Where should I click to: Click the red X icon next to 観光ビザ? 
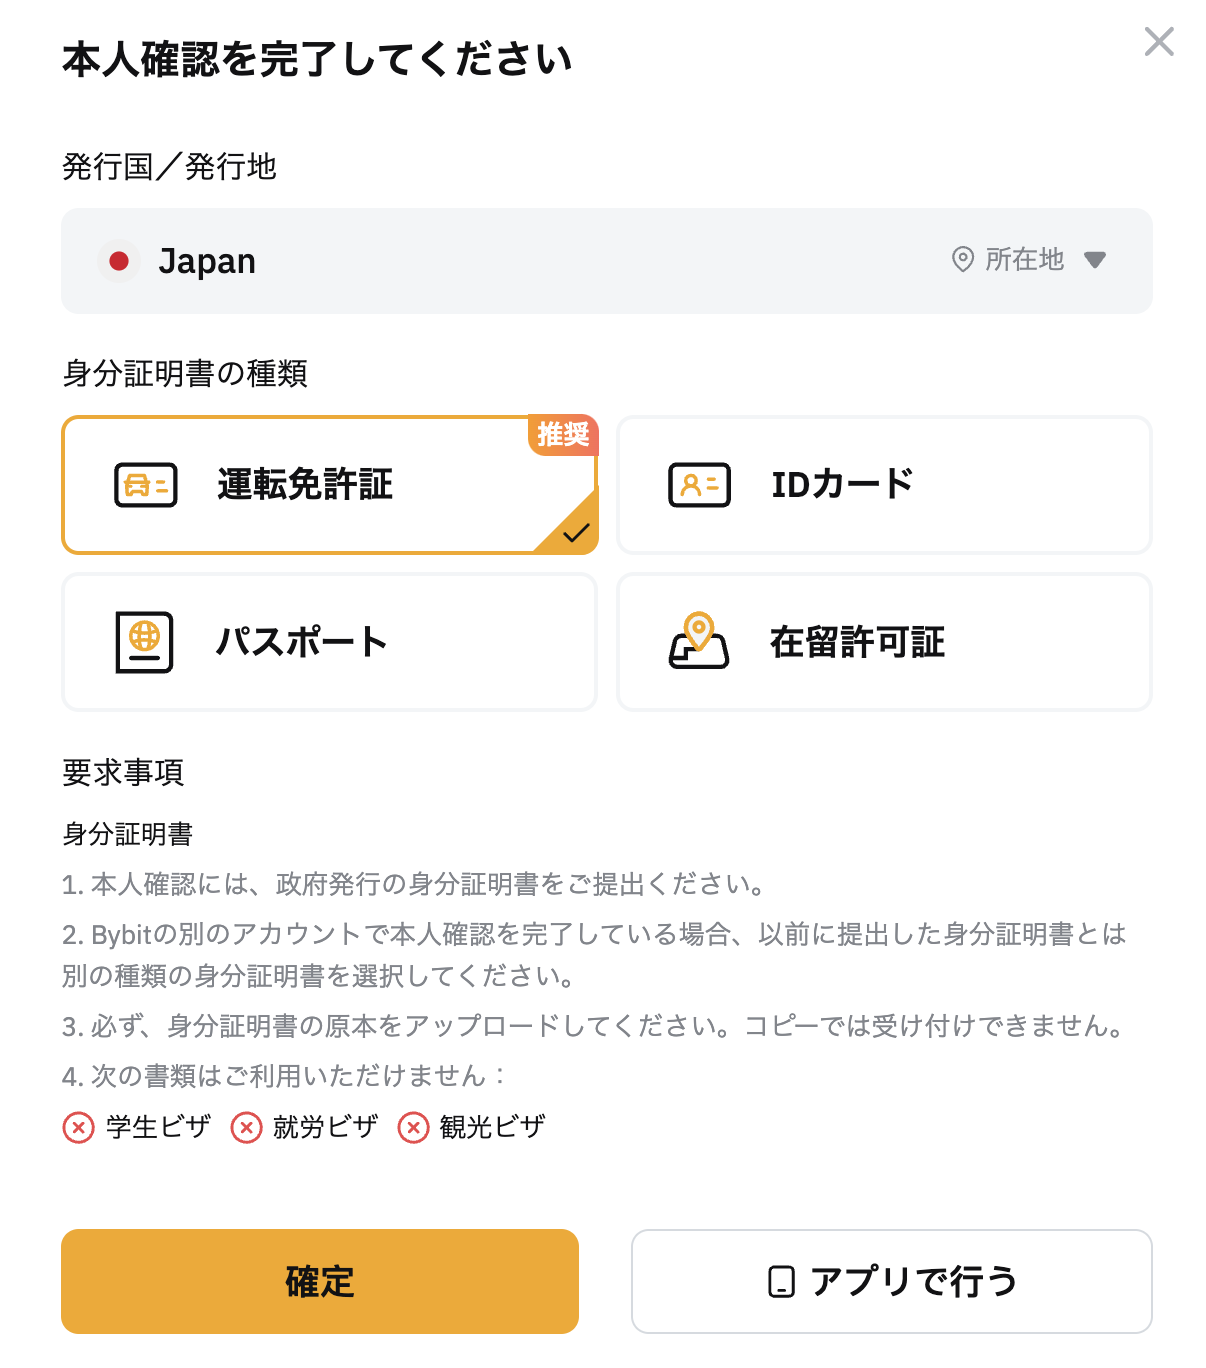[x=413, y=1128]
